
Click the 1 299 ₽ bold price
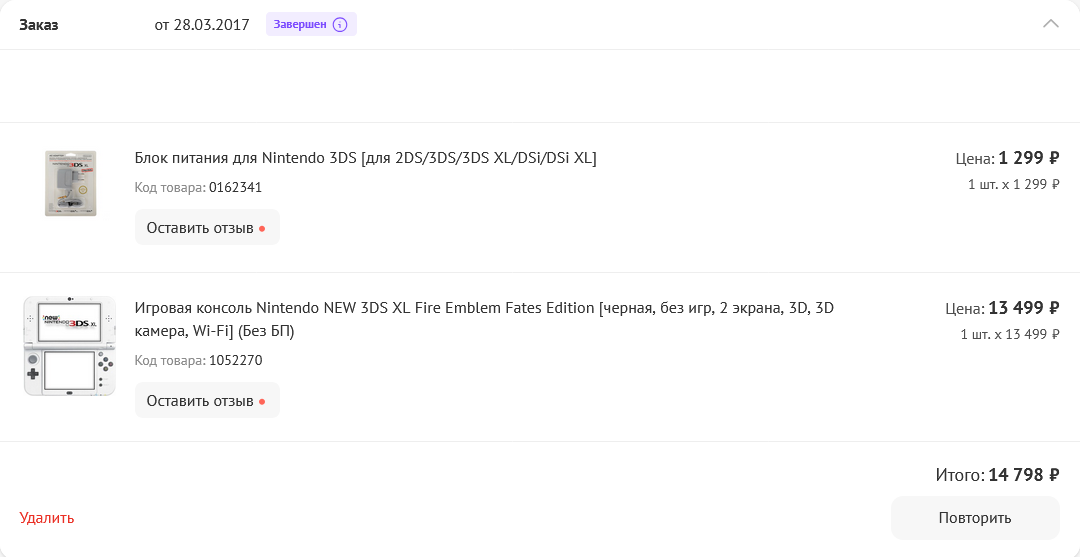(x=1028, y=158)
